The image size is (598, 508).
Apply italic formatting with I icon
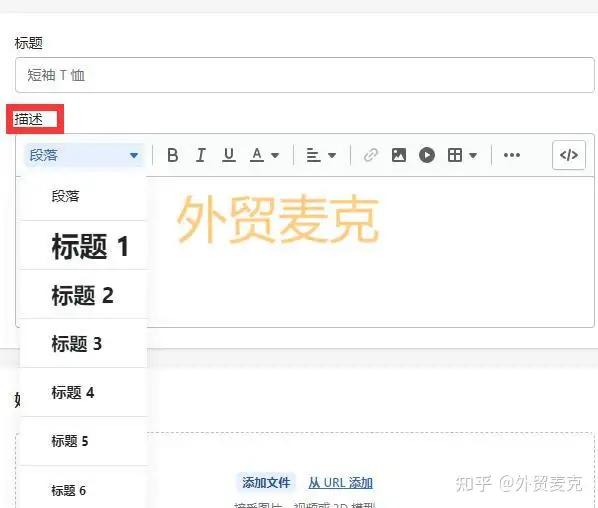201,155
